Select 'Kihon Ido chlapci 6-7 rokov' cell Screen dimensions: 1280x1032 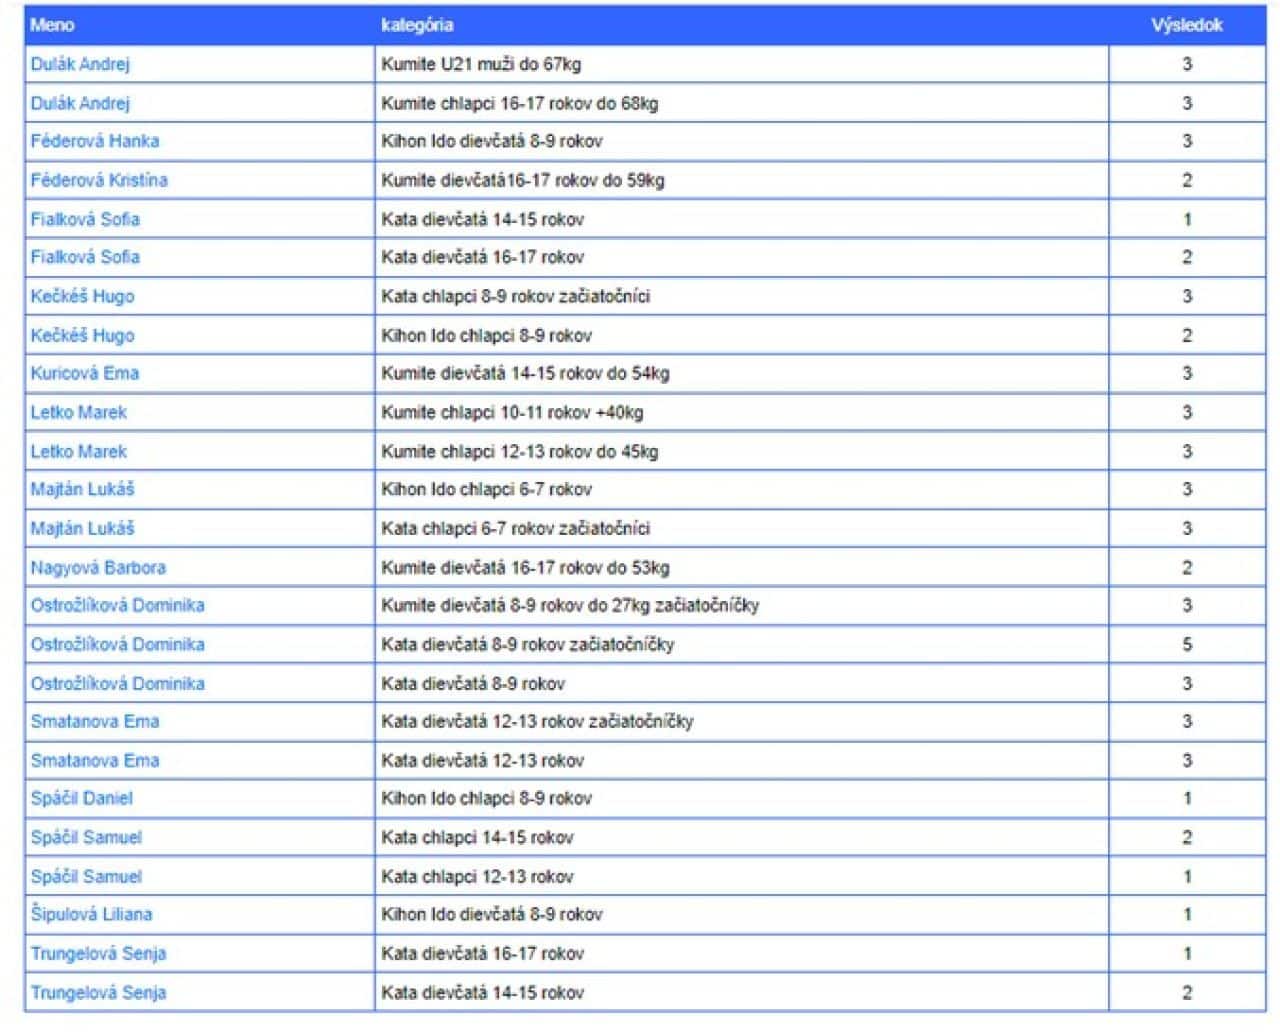742,489
